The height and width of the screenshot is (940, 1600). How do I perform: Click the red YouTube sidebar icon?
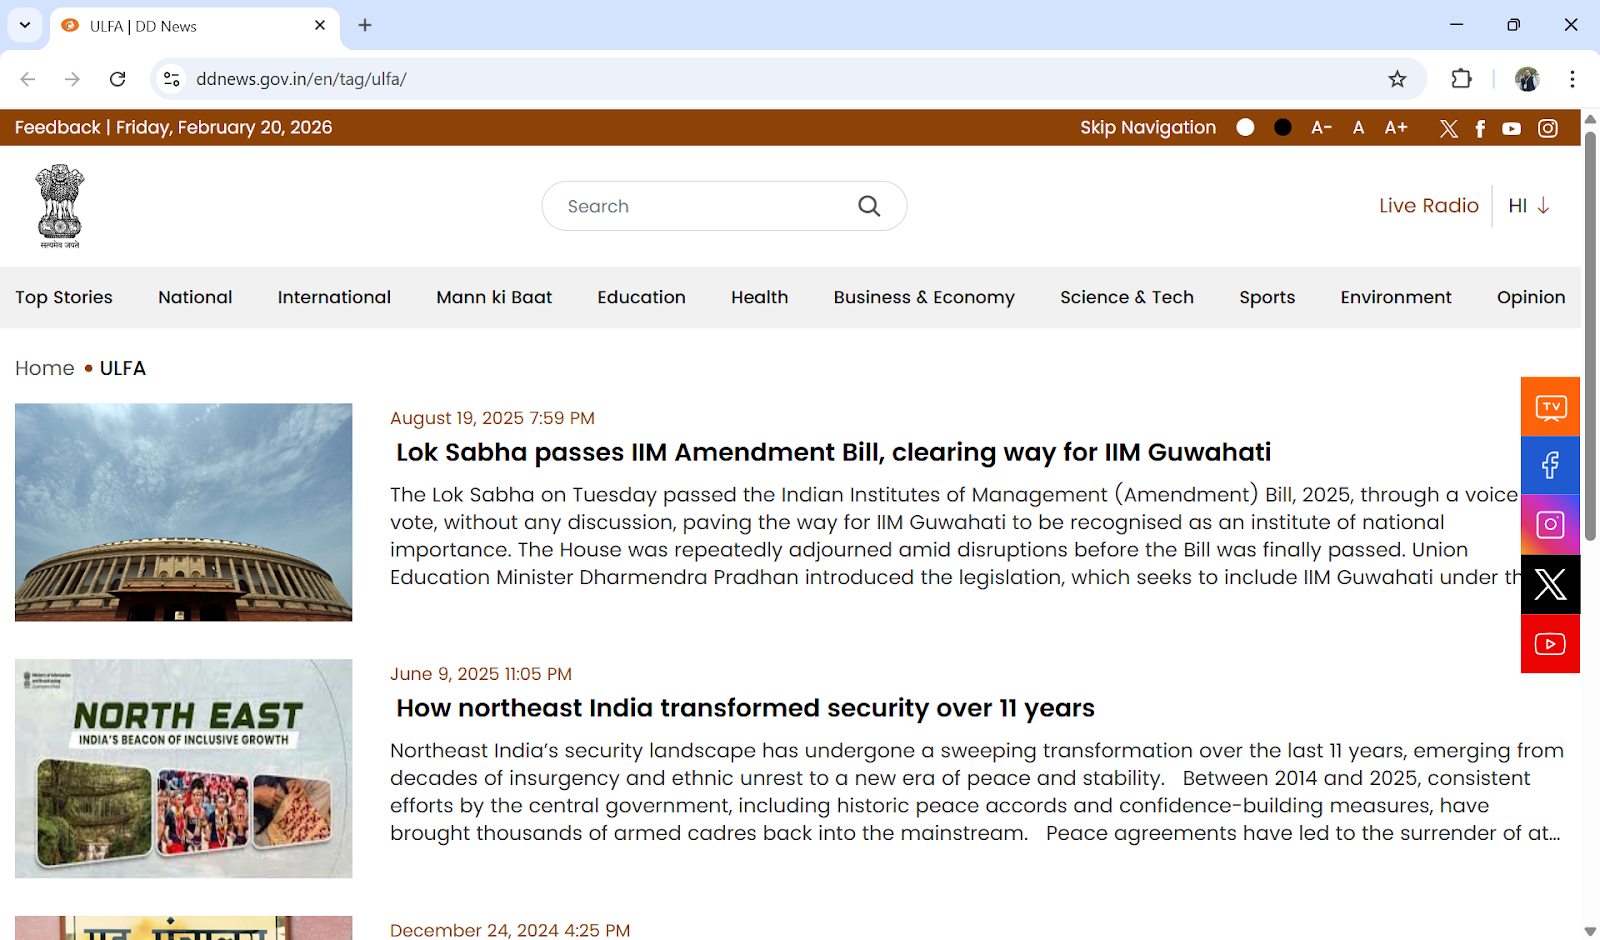[x=1550, y=644]
